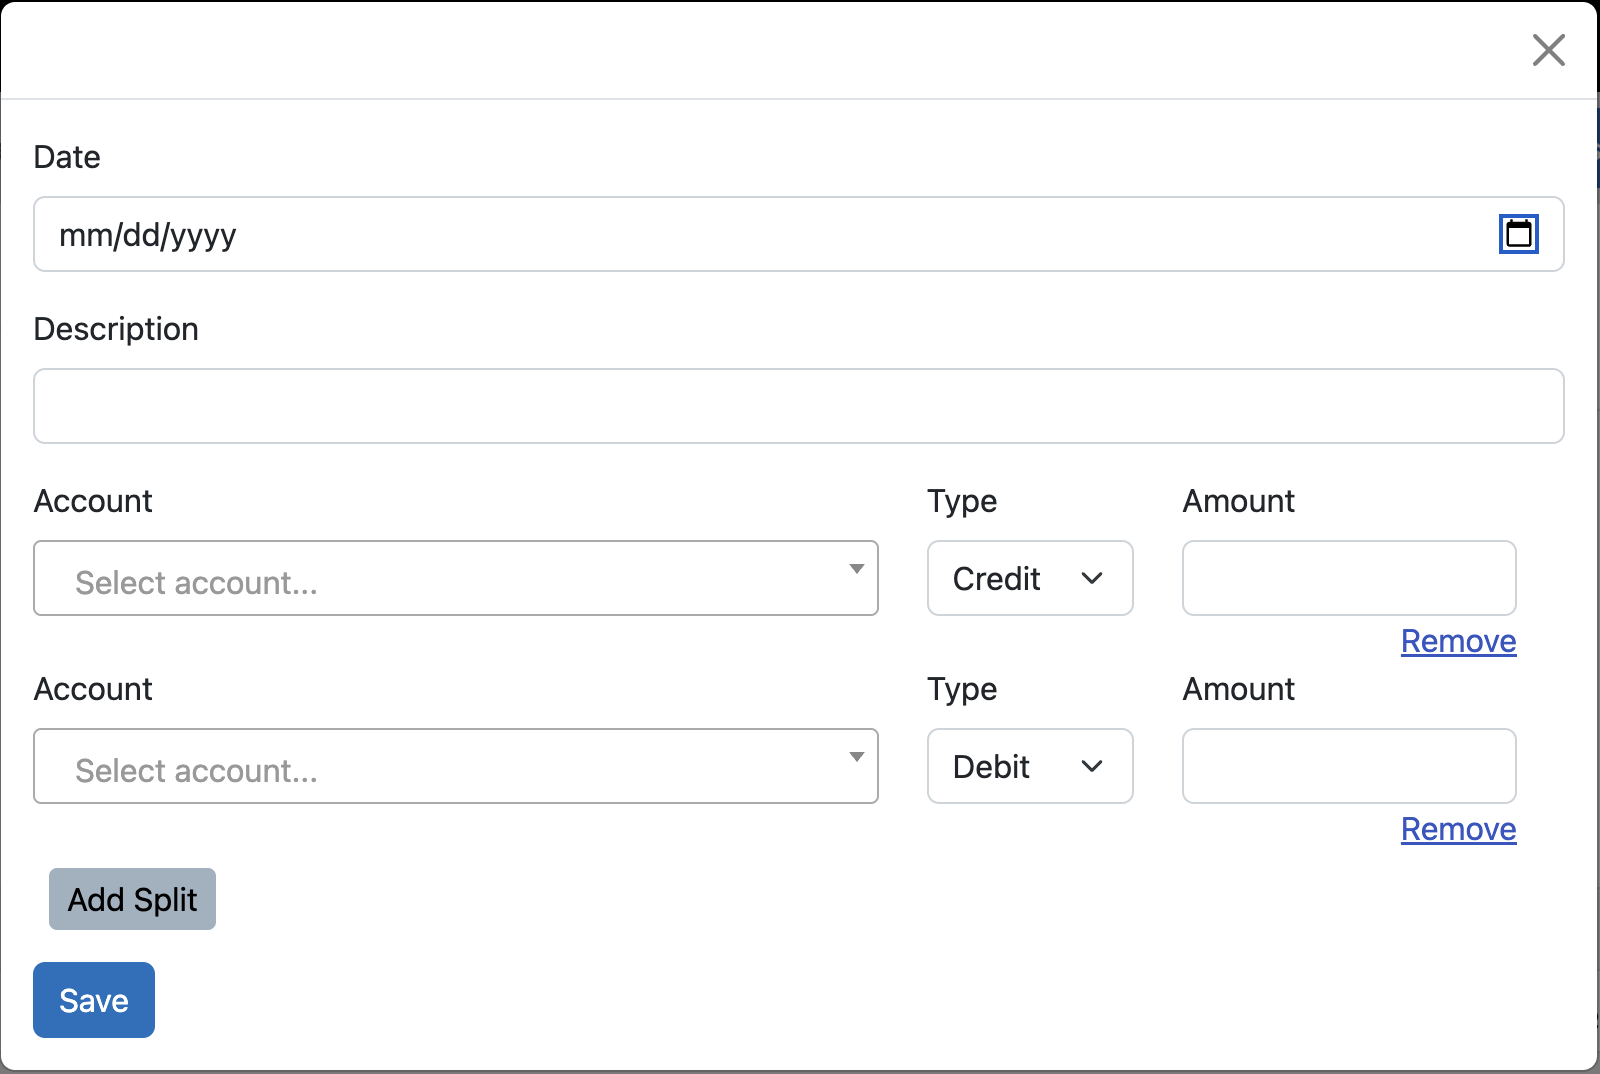Click the Add Split button

(131, 899)
